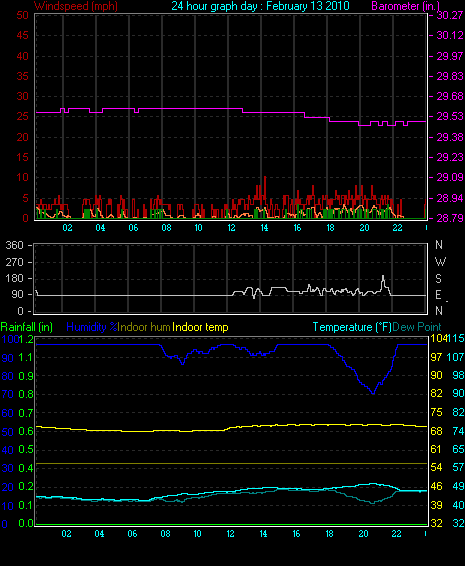The height and width of the screenshot is (566, 465).
Task: Click the Indoor hum legend label
Action: pyautogui.click(x=144, y=327)
